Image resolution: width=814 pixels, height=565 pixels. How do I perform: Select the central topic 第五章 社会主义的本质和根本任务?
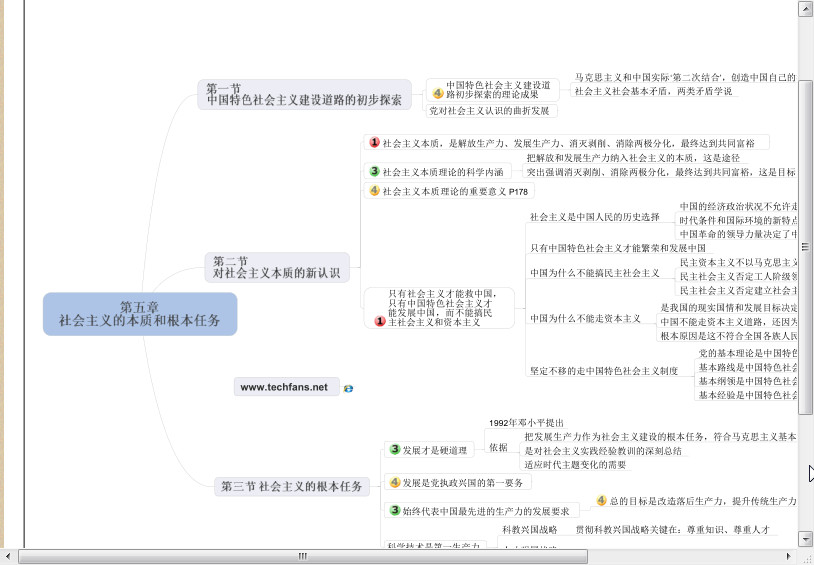140,314
